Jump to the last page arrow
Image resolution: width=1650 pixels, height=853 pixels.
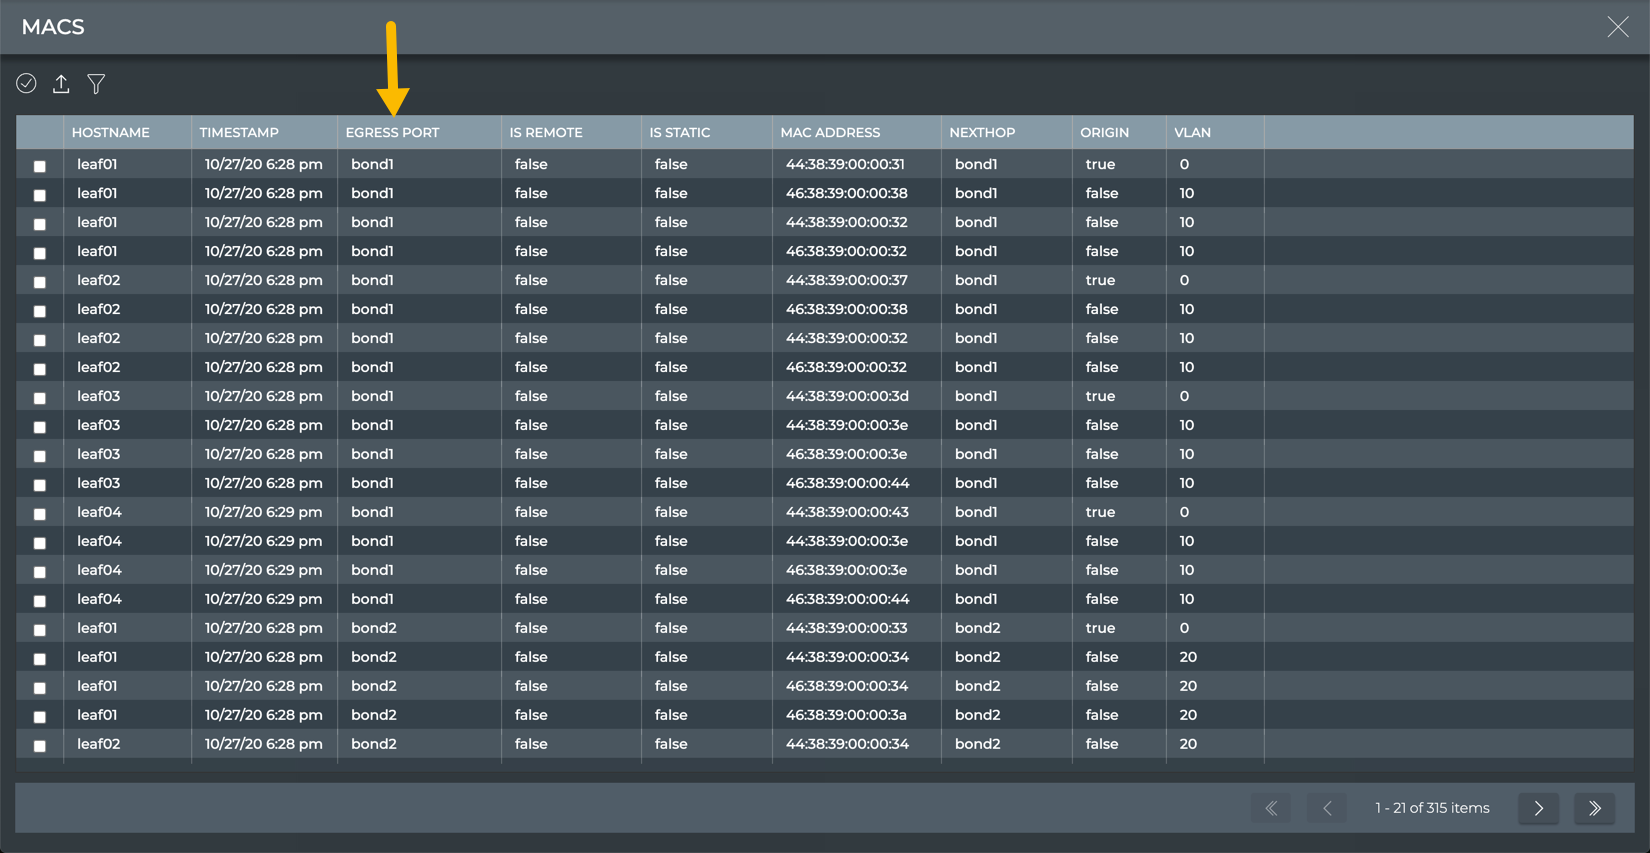1594,808
